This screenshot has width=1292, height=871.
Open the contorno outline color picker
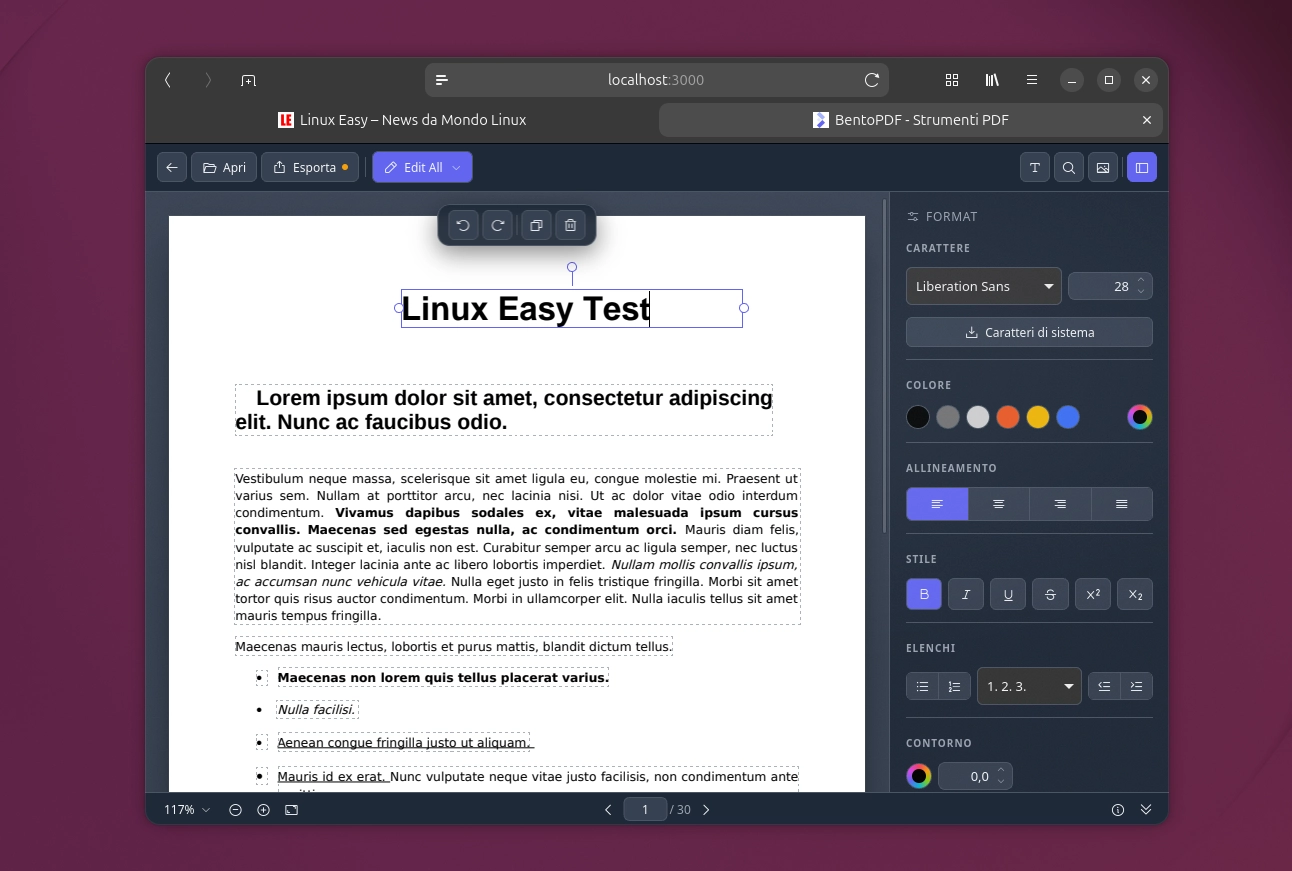coord(919,776)
